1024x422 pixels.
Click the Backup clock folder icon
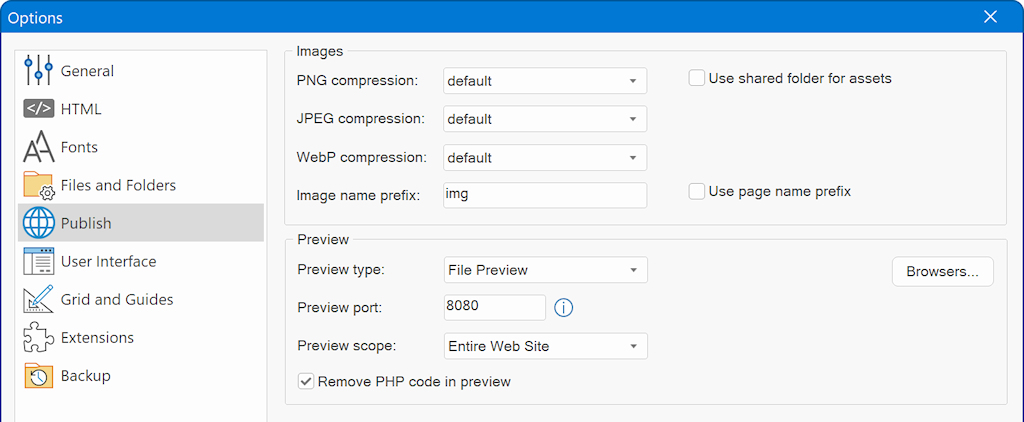click(38, 376)
